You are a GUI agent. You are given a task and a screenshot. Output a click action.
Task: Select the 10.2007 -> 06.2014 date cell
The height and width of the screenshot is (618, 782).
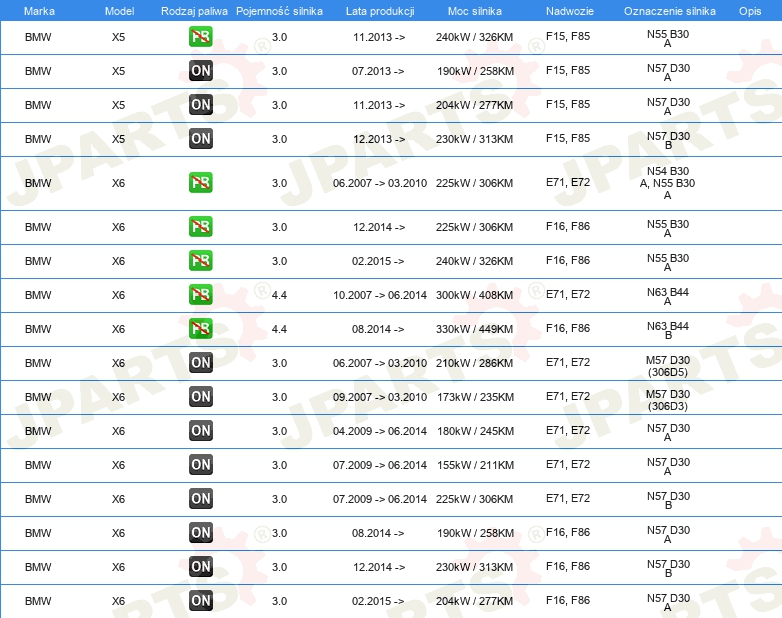380,295
